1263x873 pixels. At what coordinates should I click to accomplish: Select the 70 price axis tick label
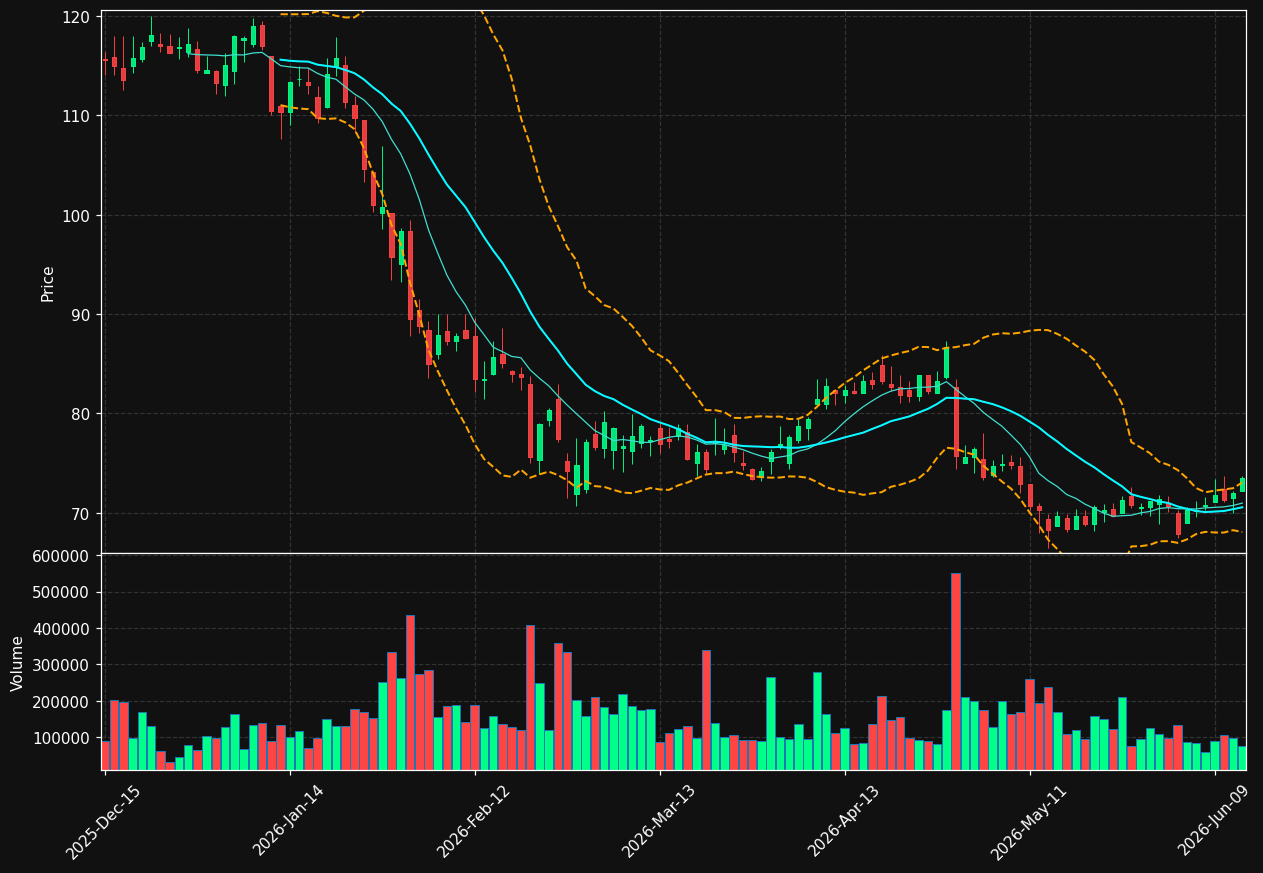[x=81, y=514]
